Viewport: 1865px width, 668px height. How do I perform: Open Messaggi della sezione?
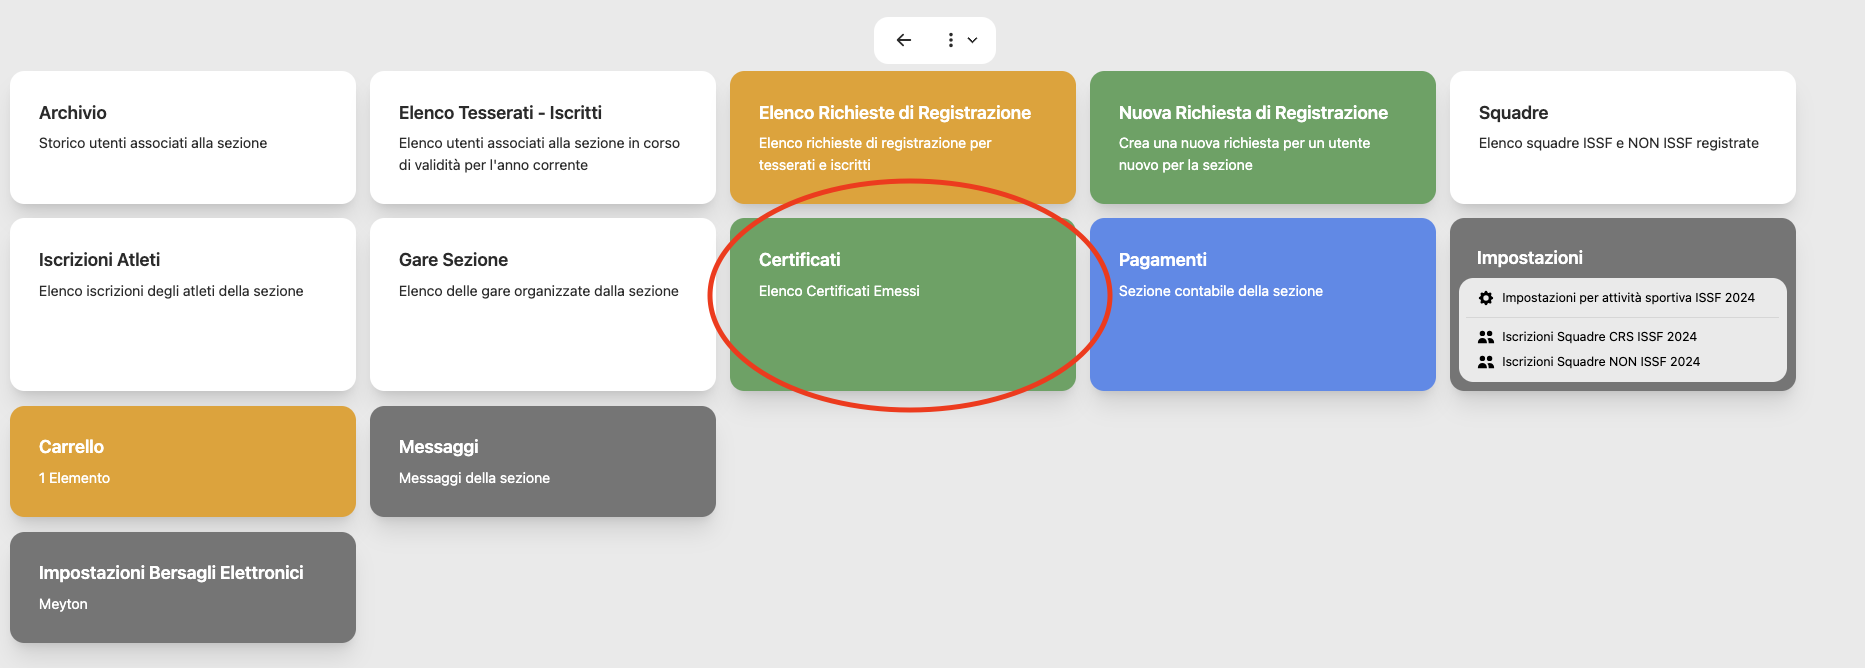543,461
